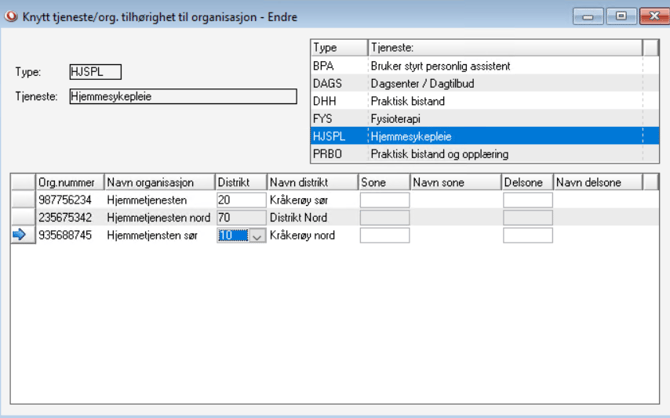
Task: Click the Org.nummer column header
Action: click(x=68, y=182)
